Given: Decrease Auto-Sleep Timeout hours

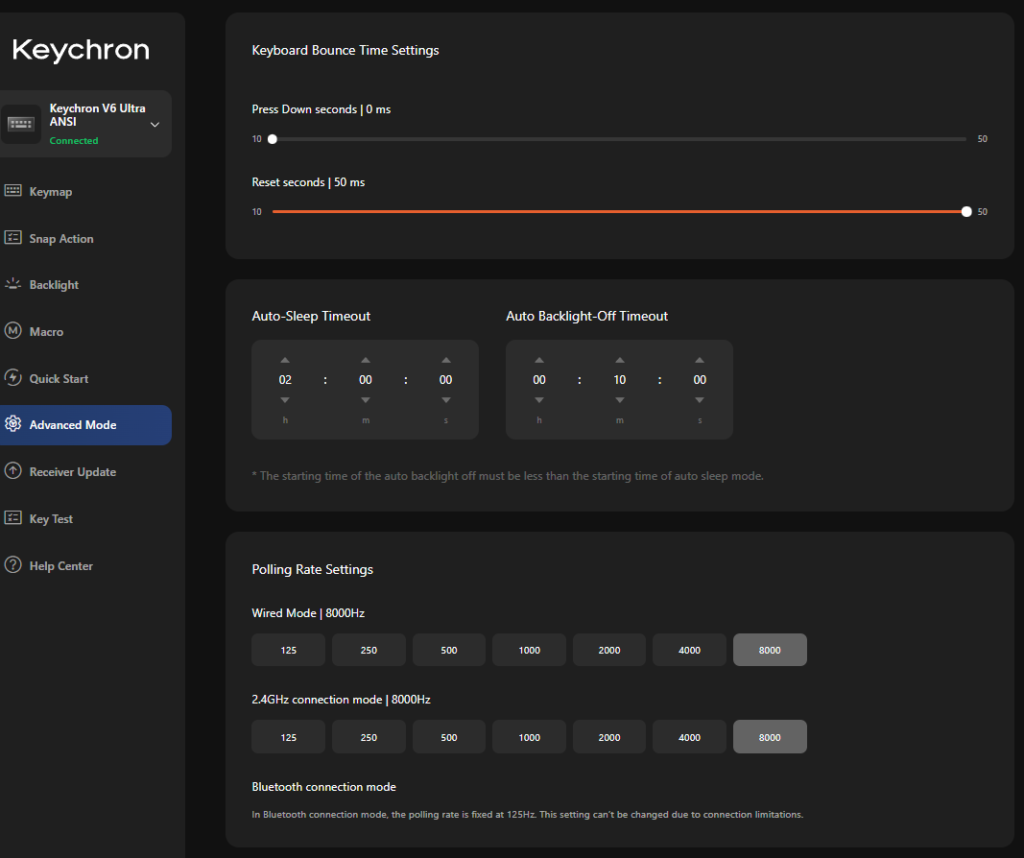Looking at the screenshot, I should click(x=285, y=400).
